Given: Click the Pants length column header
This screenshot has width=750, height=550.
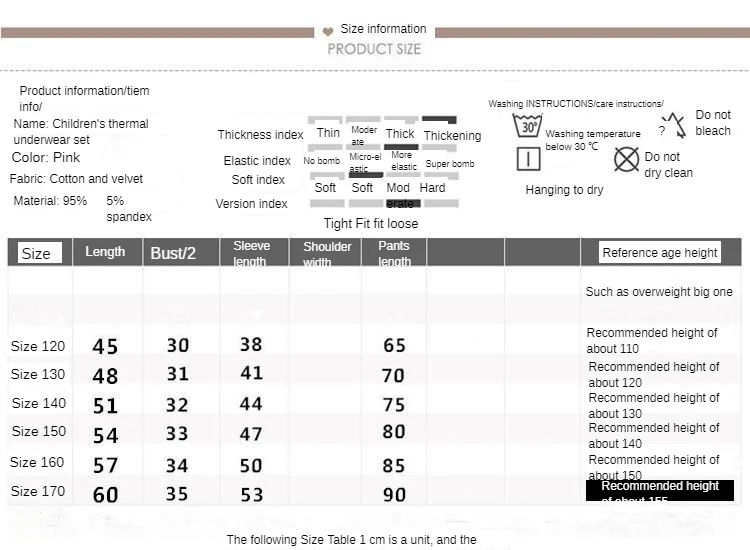Looking at the screenshot, I should tap(394, 253).
